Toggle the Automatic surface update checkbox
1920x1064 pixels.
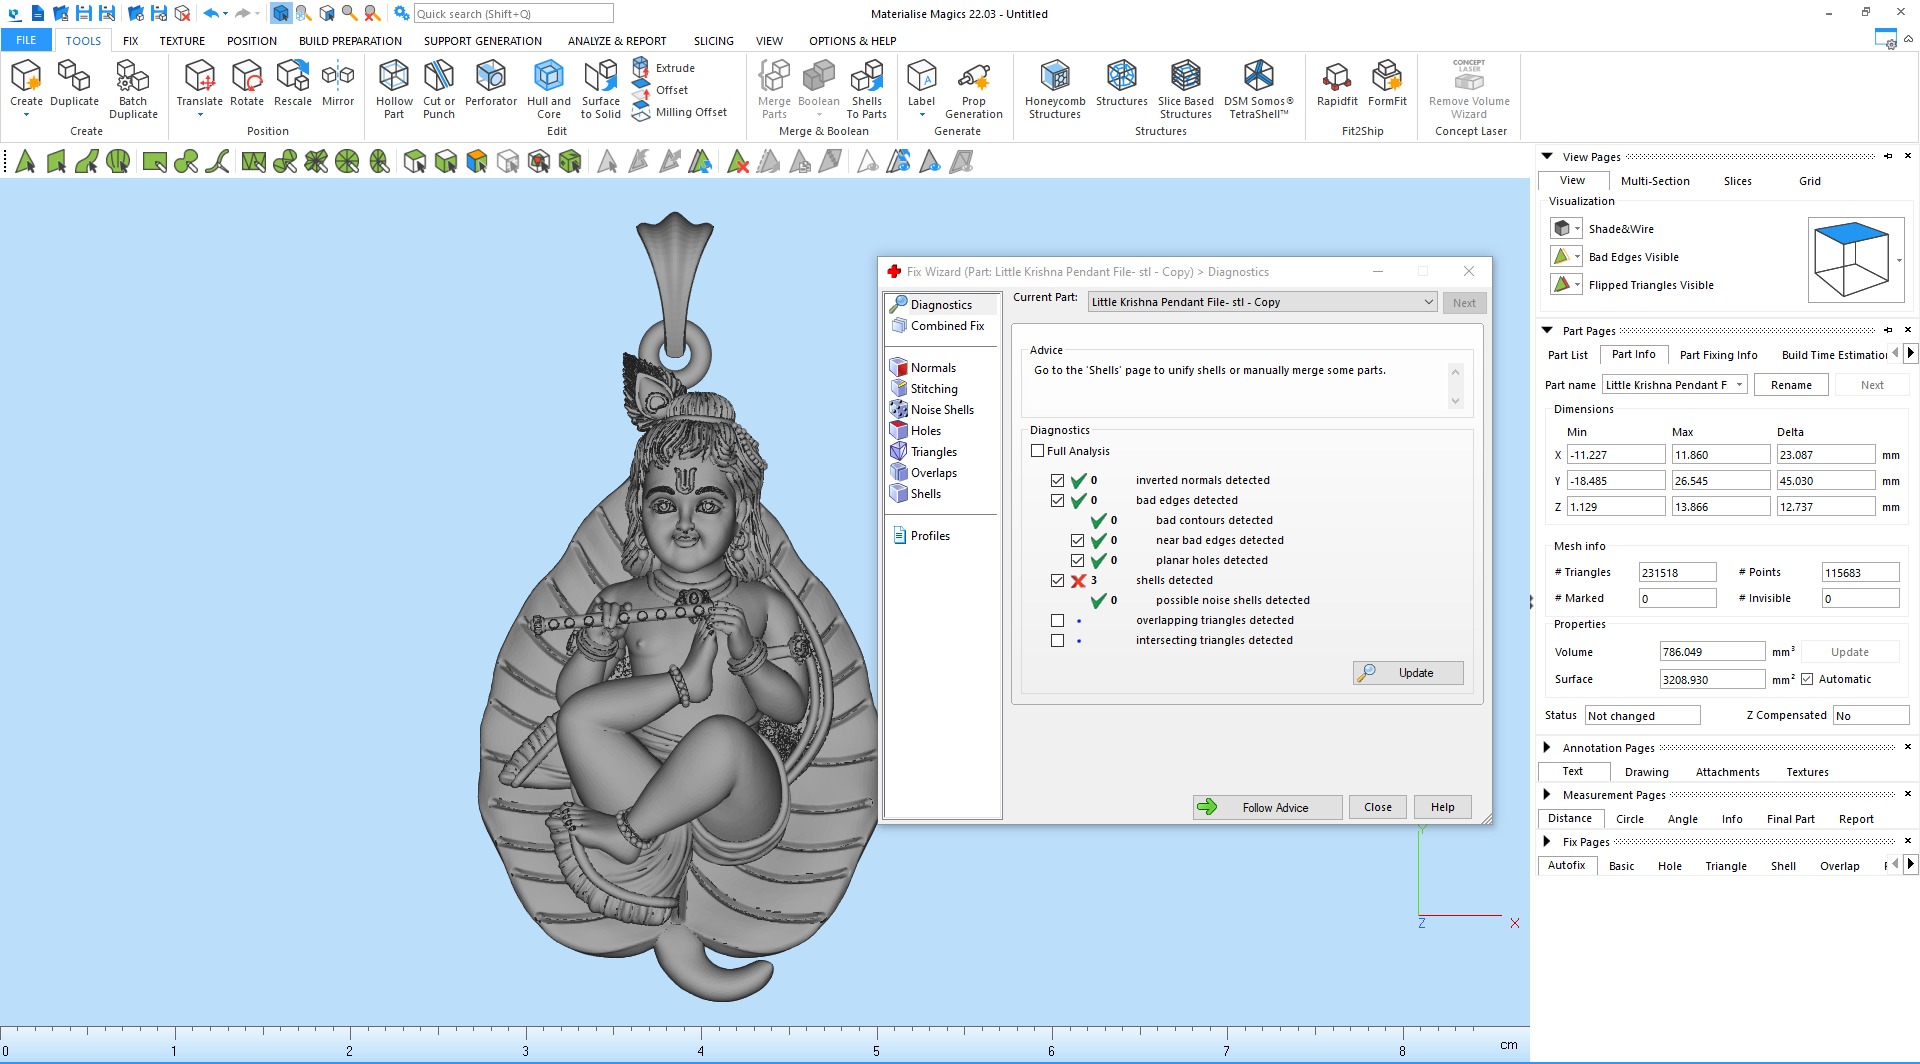[x=1807, y=679]
